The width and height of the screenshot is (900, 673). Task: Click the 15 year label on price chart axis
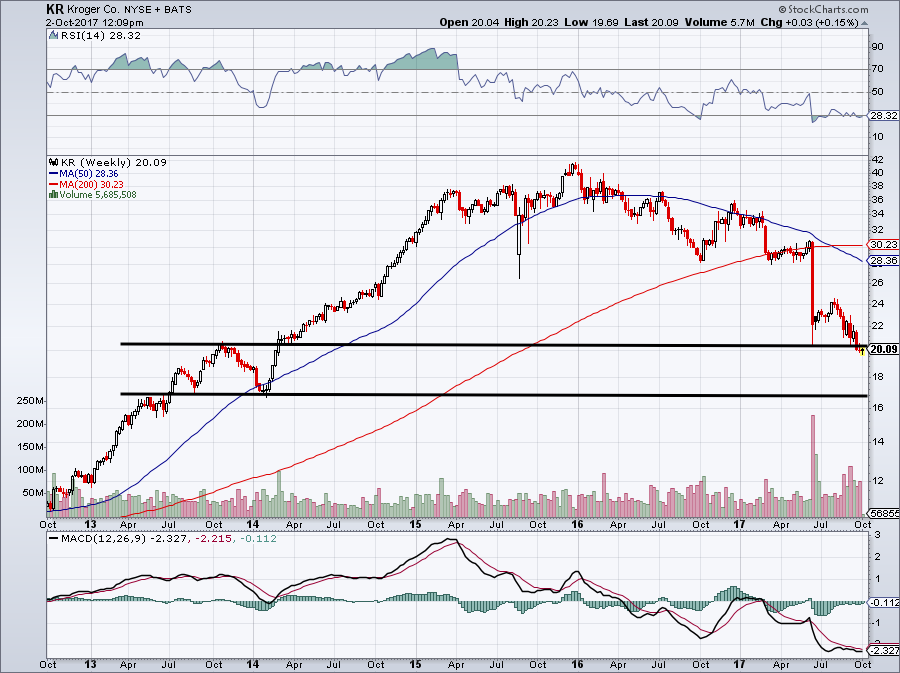point(416,524)
